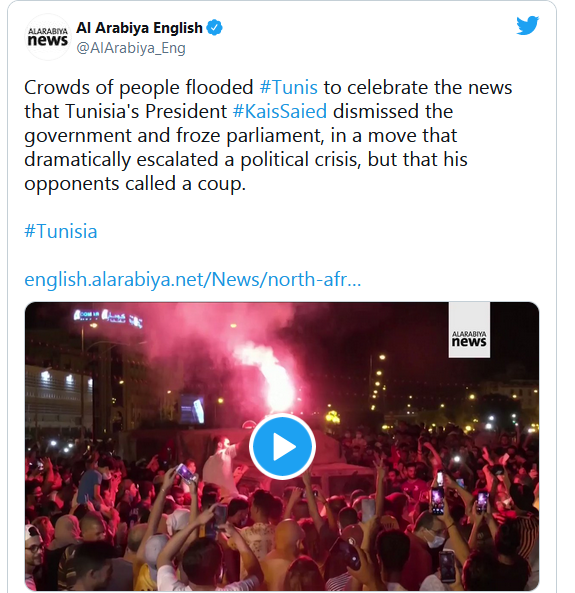Follow the #KaisSaied hashtag link
The width and height of the screenshot is (575, 593).
(280, 112)
